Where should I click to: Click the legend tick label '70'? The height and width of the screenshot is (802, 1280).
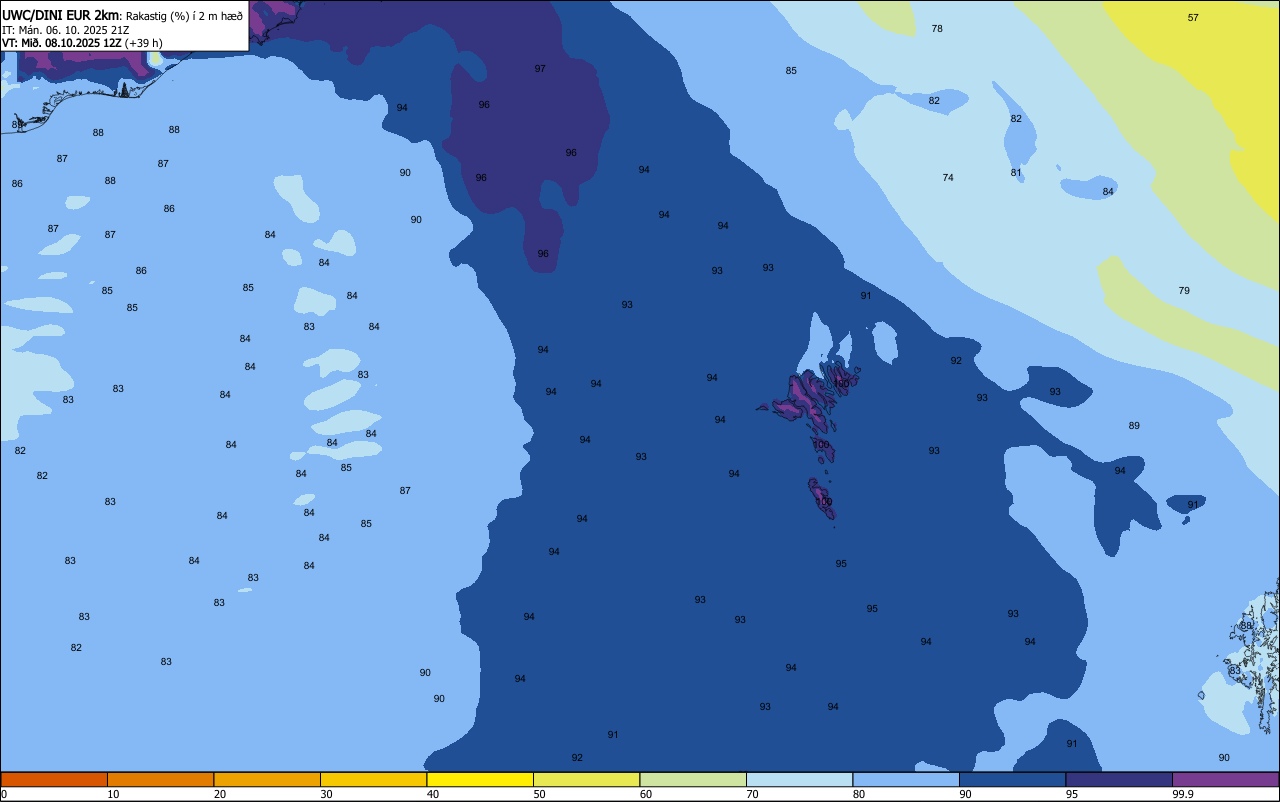click(753, 794)
